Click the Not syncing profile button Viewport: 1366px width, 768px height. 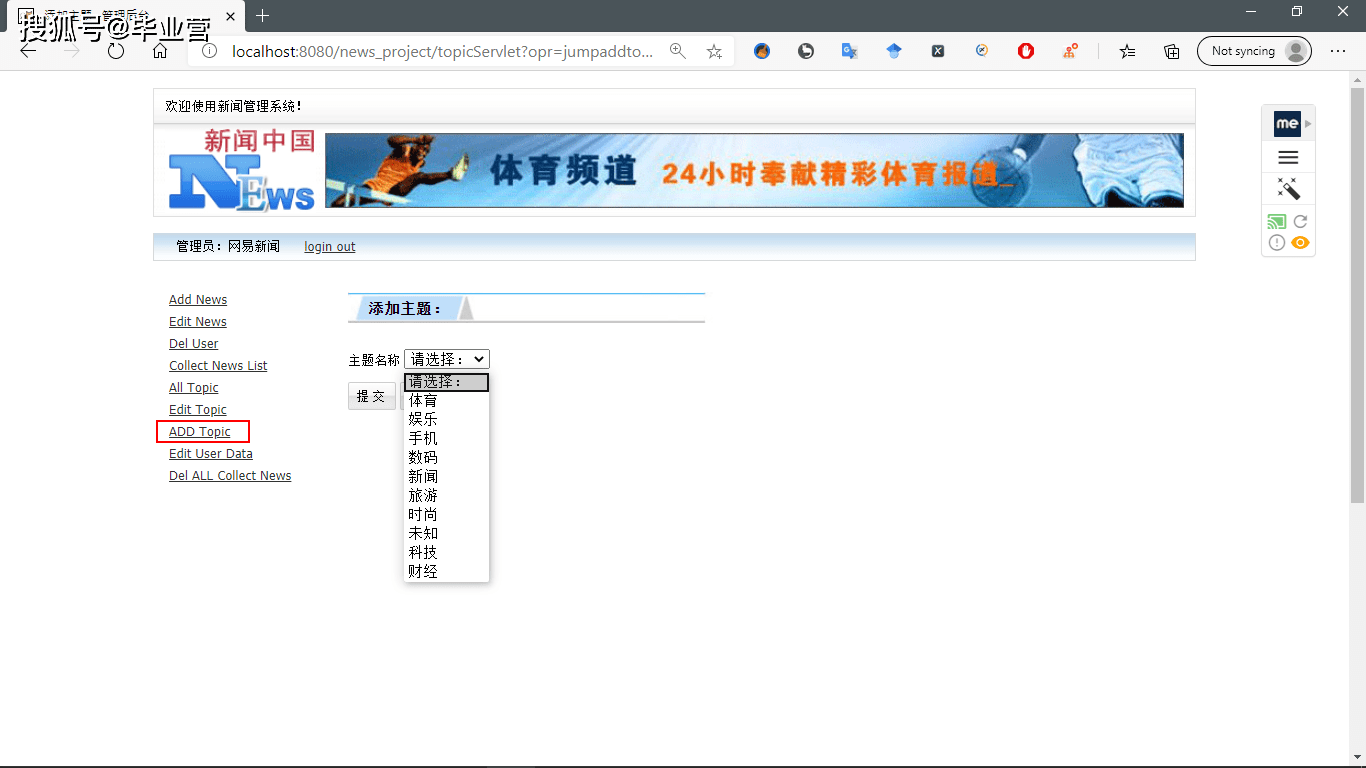point(1254,51)
